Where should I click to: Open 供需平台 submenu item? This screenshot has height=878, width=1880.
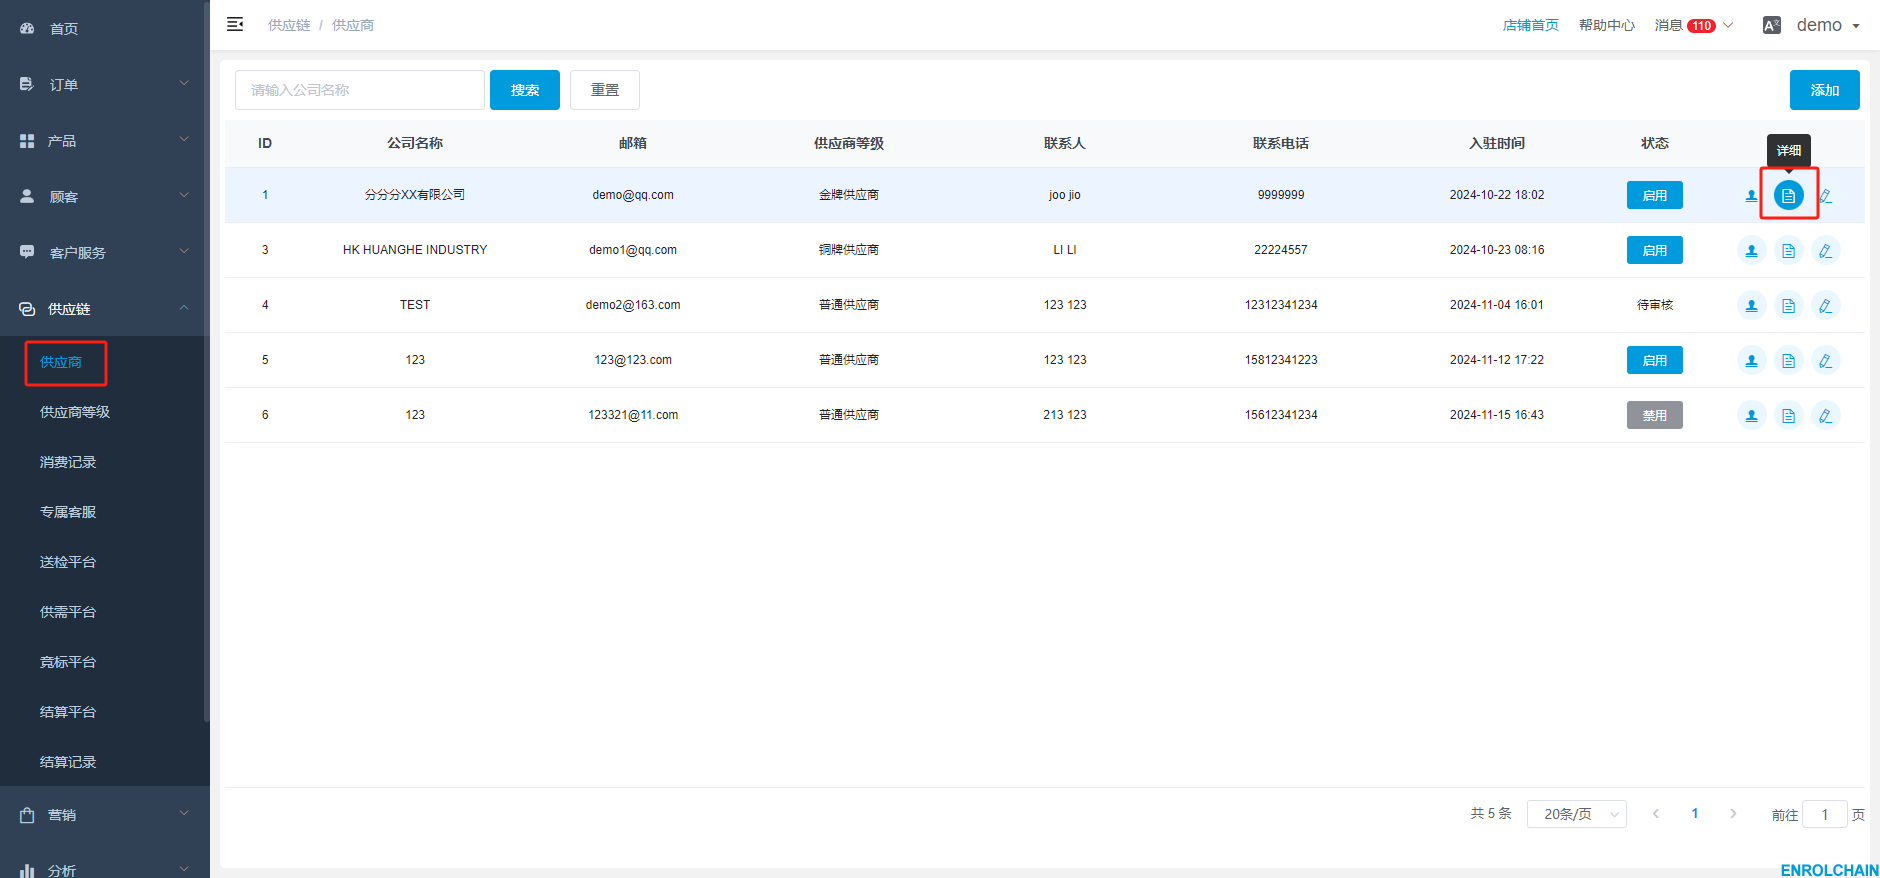coord(68,612)
